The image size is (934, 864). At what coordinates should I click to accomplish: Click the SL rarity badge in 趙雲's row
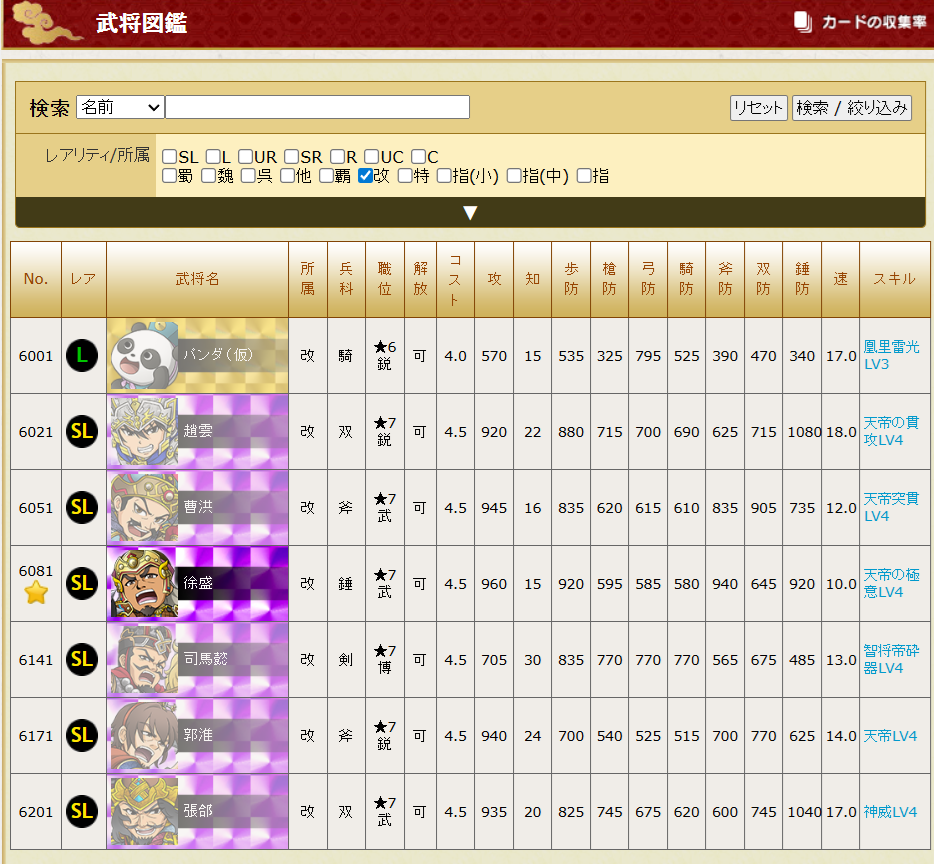tap(82, 431)
